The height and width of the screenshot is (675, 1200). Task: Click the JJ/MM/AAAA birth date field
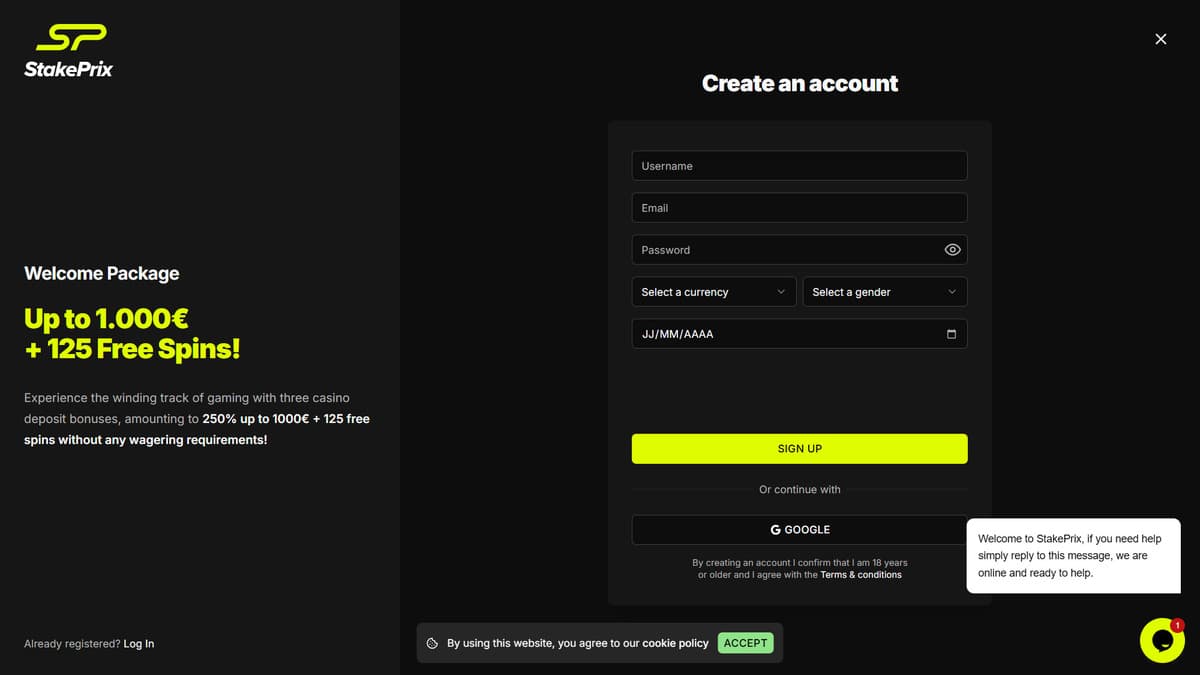pos(799,334)
